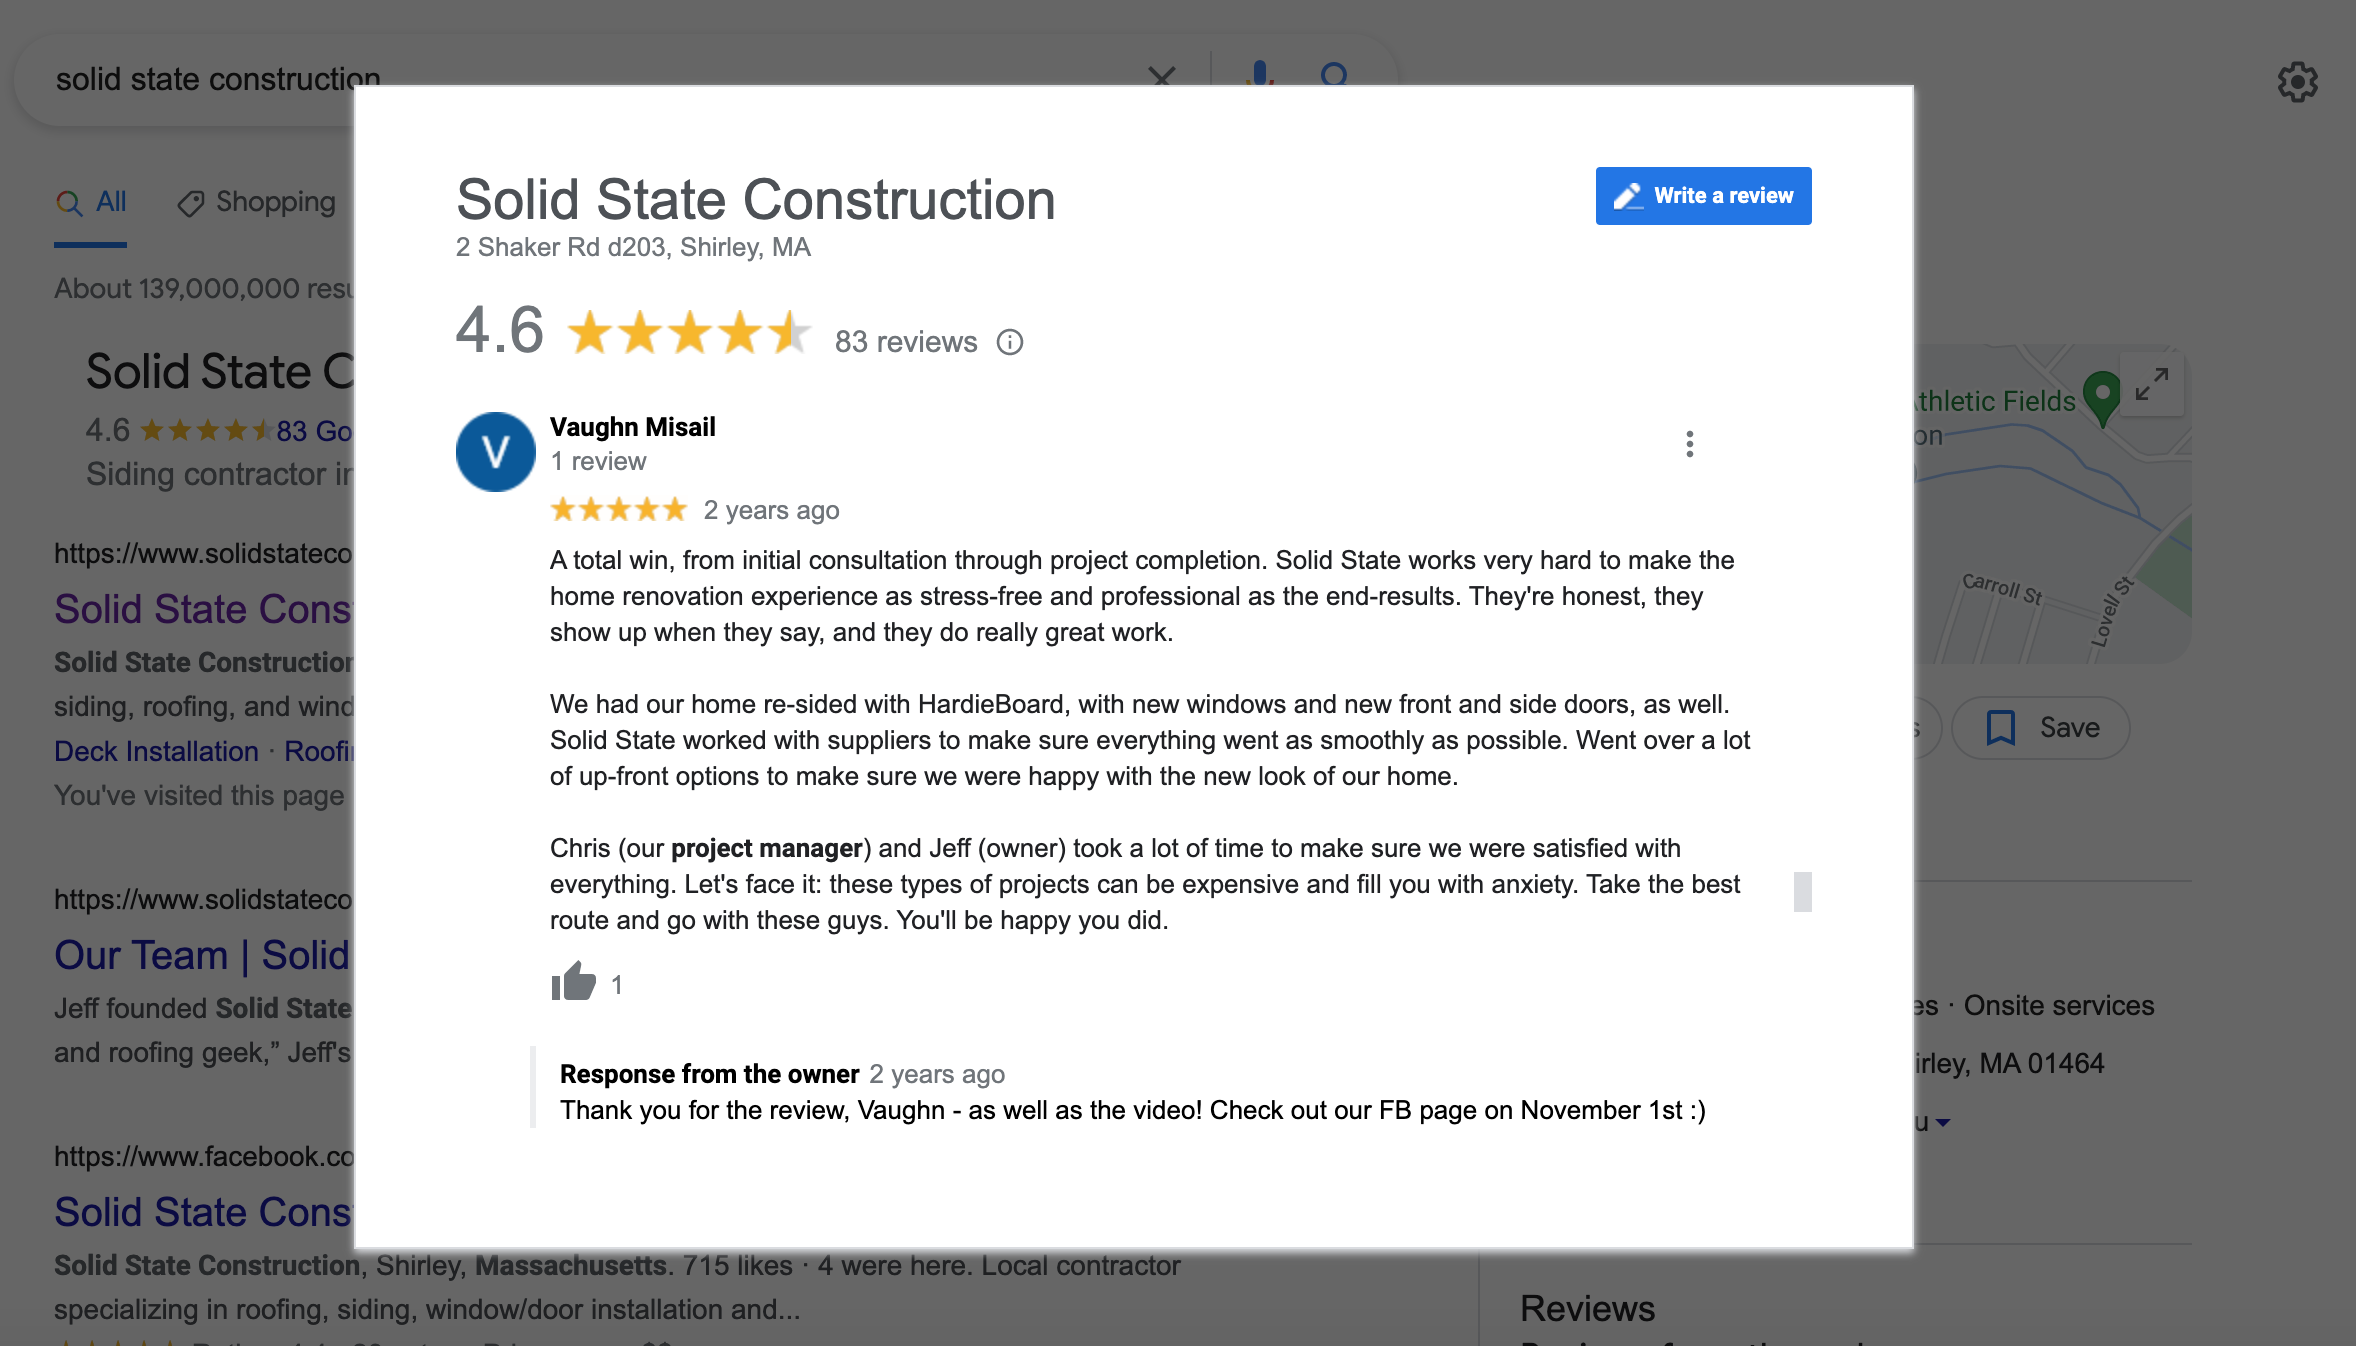
Task: Open the Our Team search result link
Action: [x=202, y=955]
